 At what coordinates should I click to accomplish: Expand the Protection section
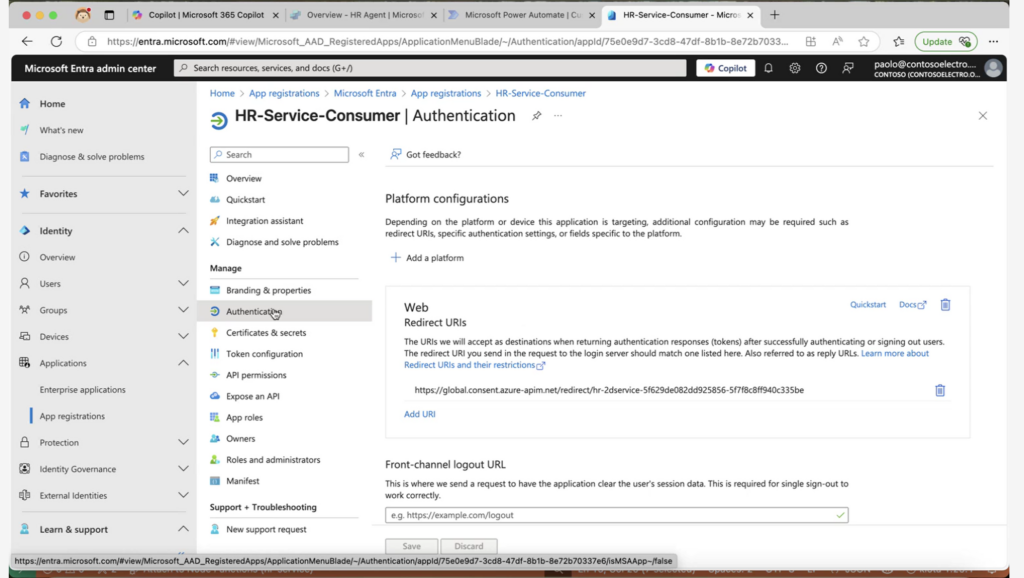pyautogui.click(x=184, y=442)
